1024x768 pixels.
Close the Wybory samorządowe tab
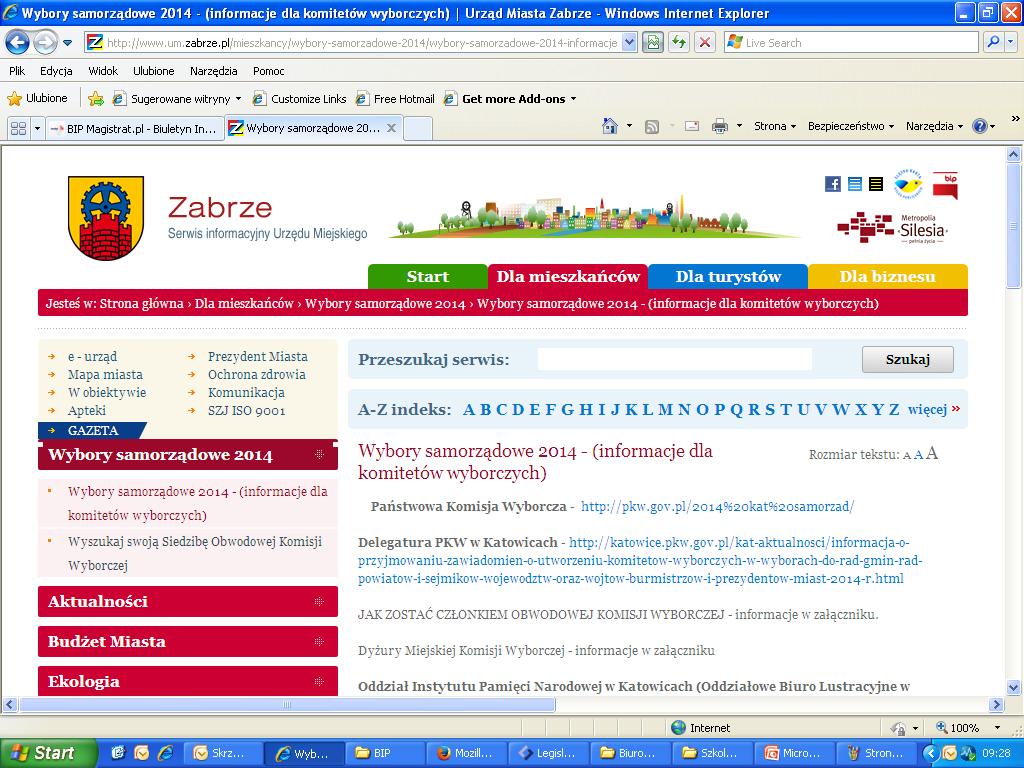pyautogui.click(x=391, y=128)
